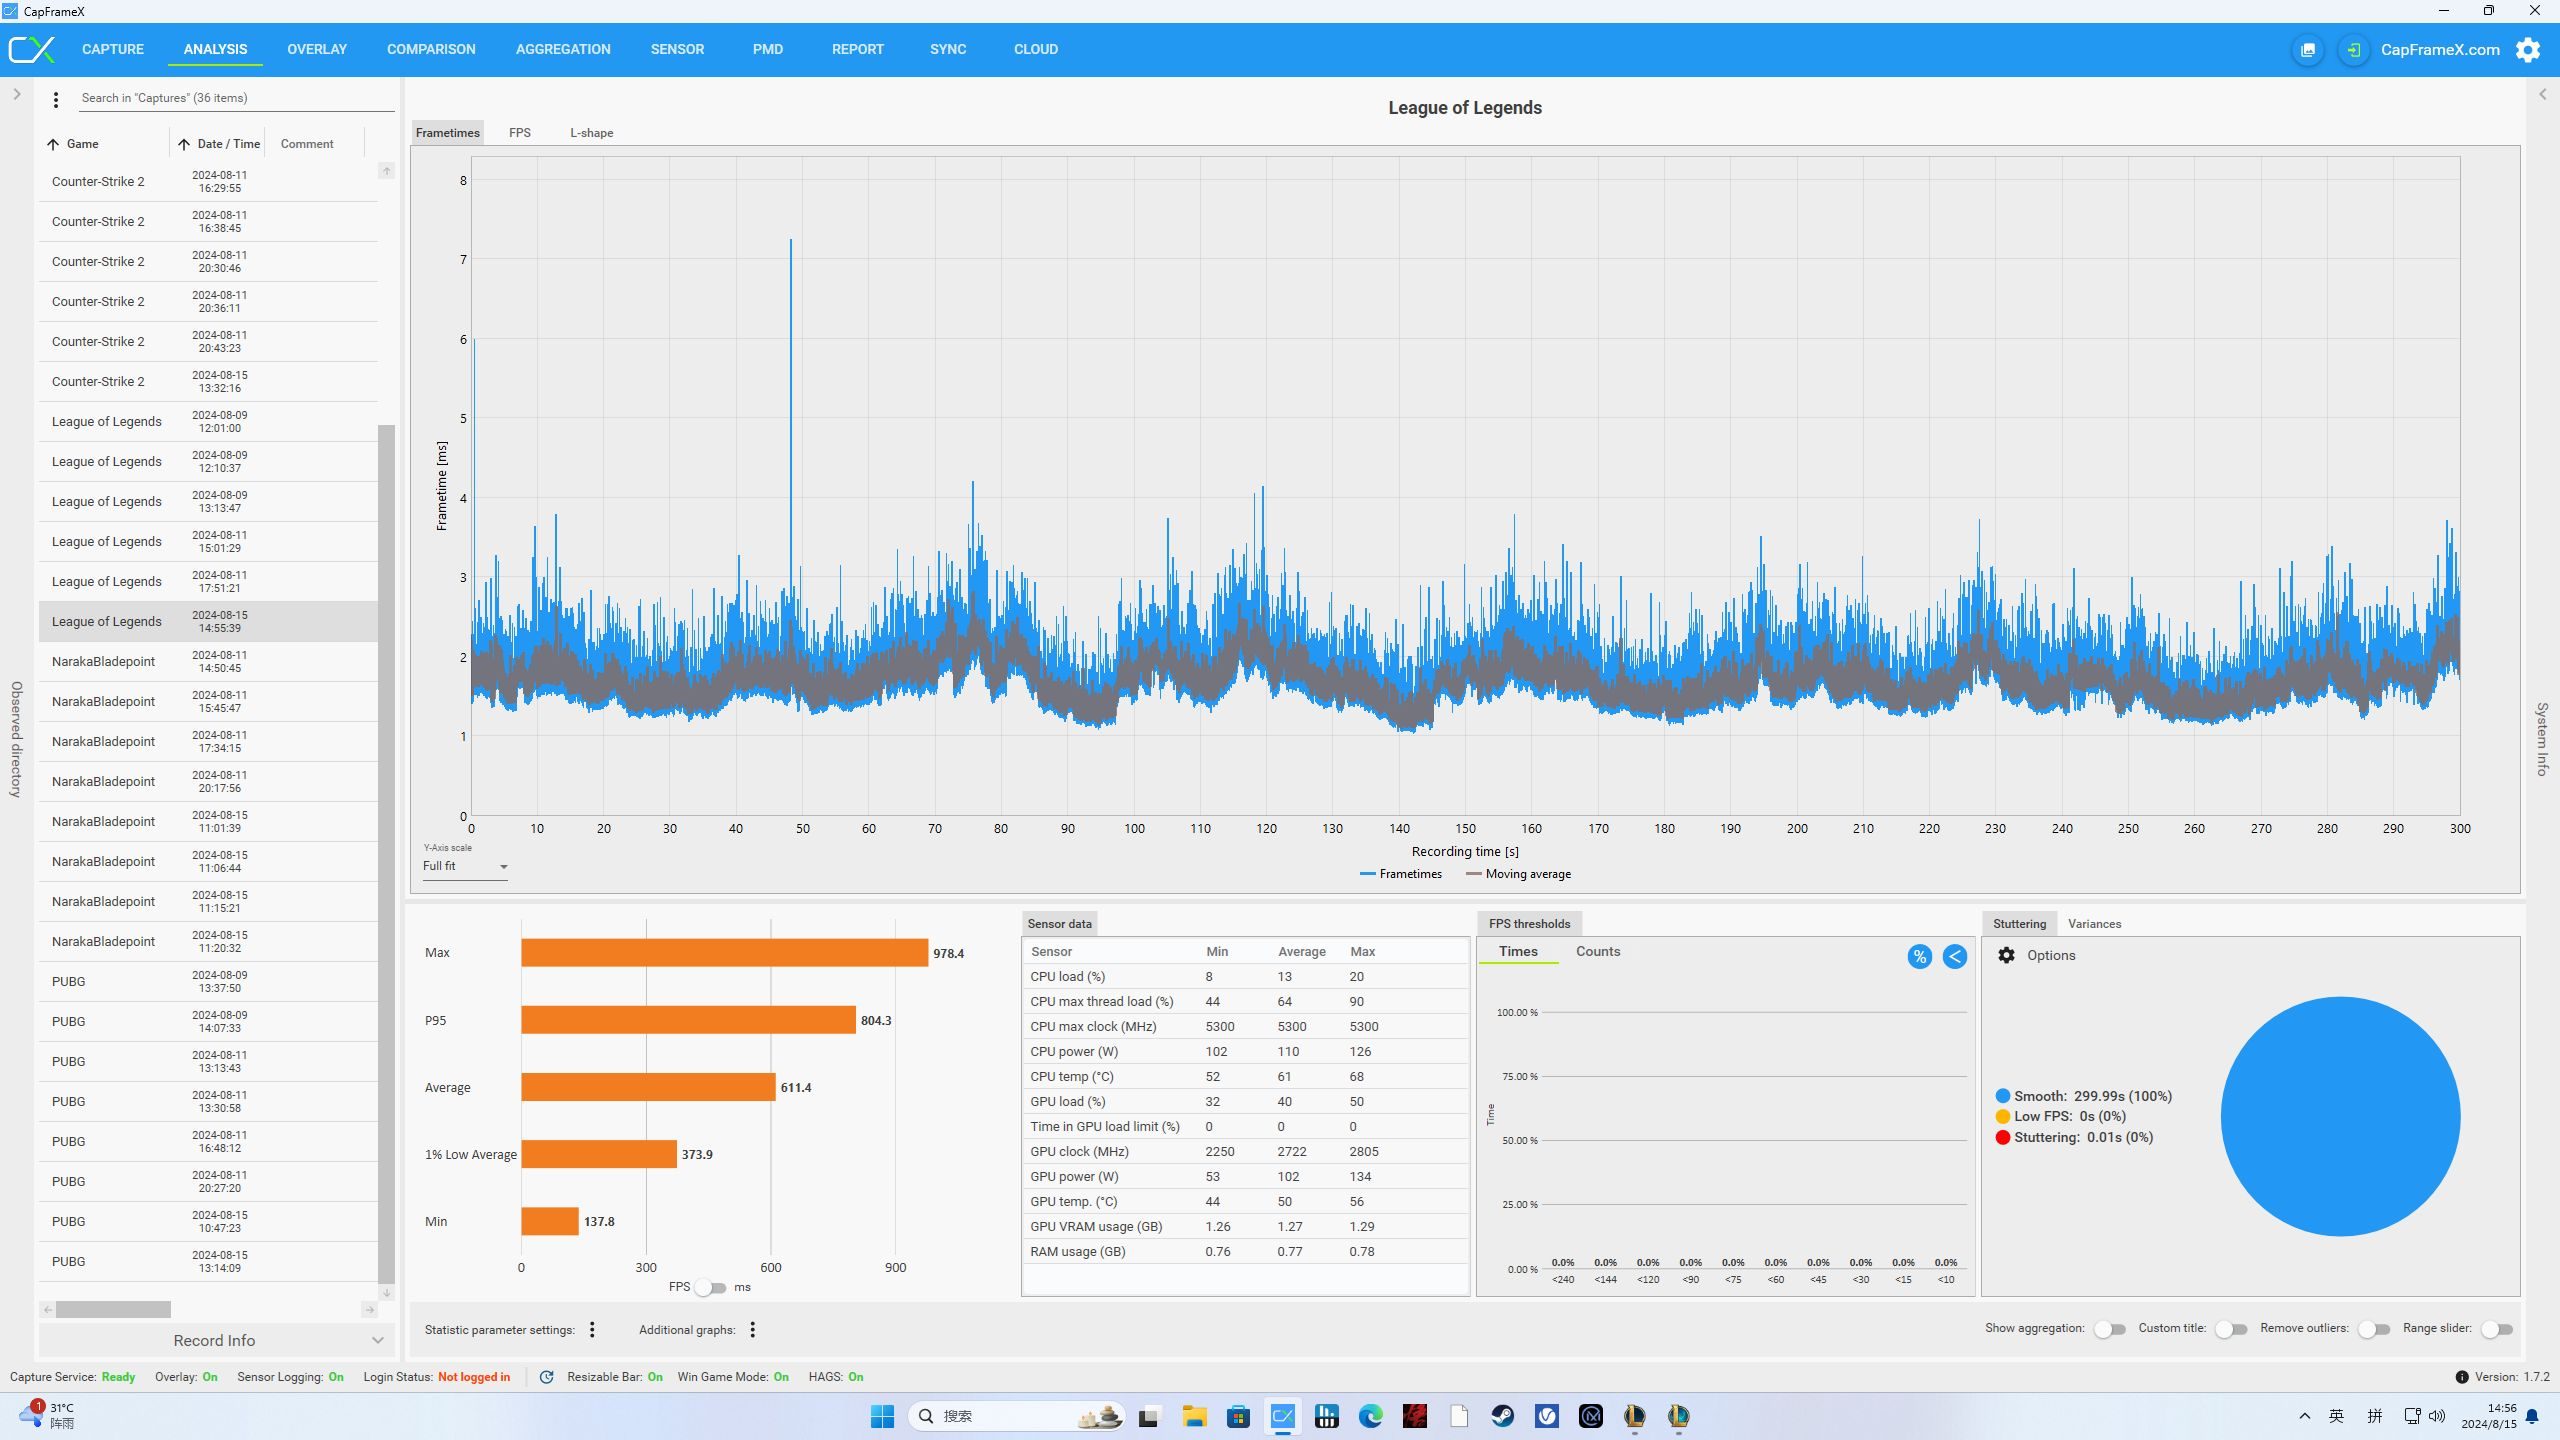Open File Explorer from taskbar
The image size is (2560, 1440).
1194,1416
